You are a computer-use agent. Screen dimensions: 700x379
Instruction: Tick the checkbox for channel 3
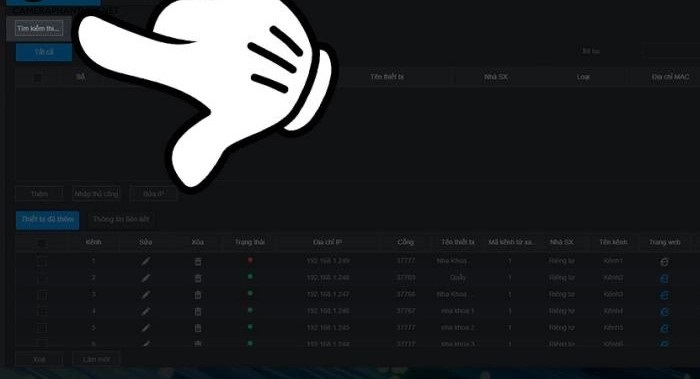(x=42, y=295)
